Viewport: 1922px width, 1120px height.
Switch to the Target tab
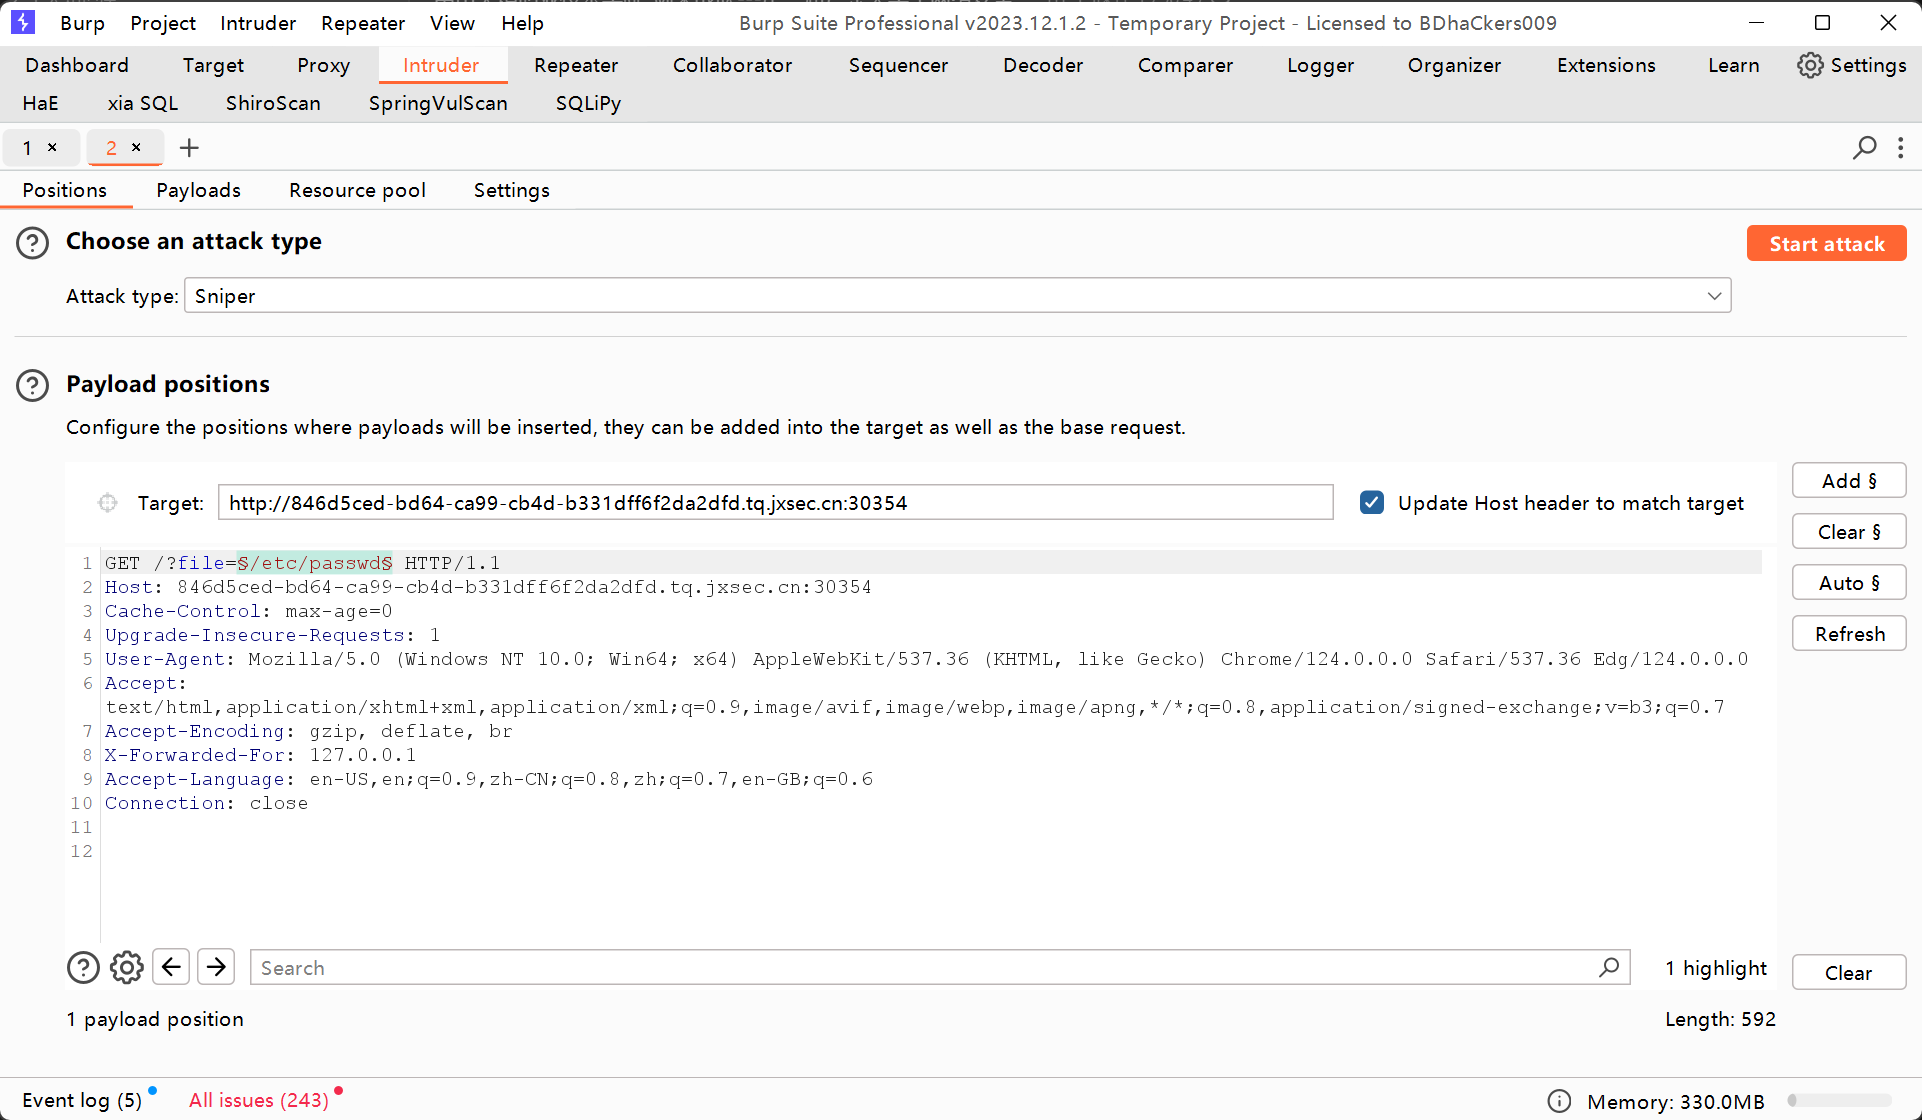click(x=213, y=65)
